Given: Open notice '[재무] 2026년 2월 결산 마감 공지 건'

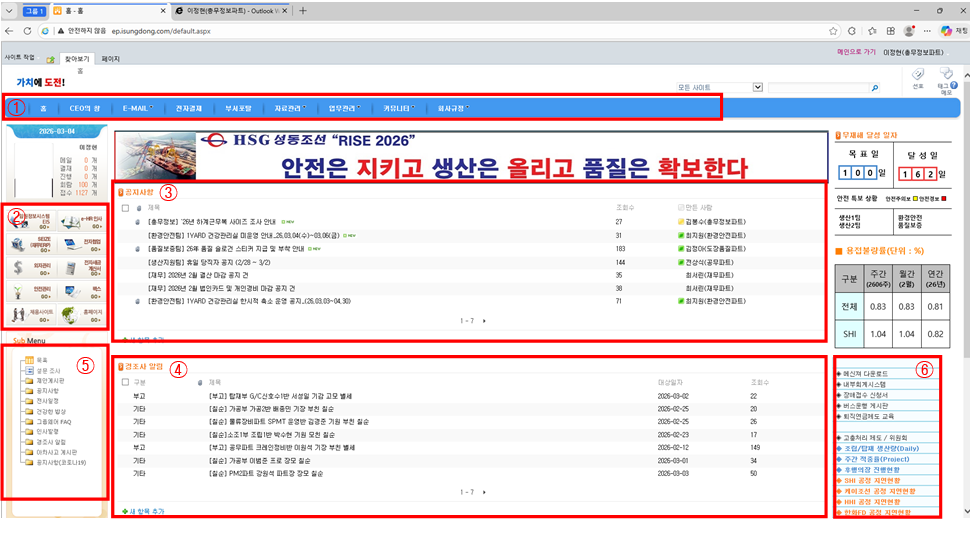Looking at the screenshot, I should (x=198, y=275).
